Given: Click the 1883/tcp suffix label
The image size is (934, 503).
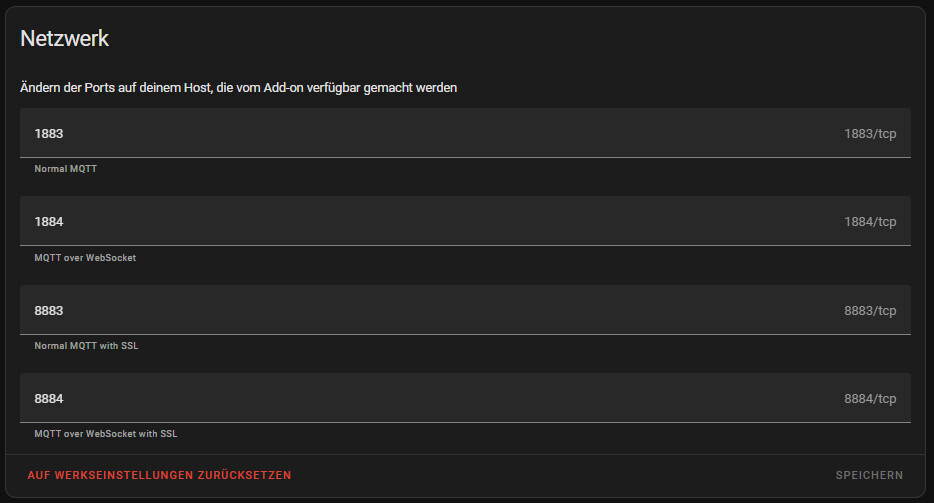Looking at the screenshot, I should pos(869,133).
